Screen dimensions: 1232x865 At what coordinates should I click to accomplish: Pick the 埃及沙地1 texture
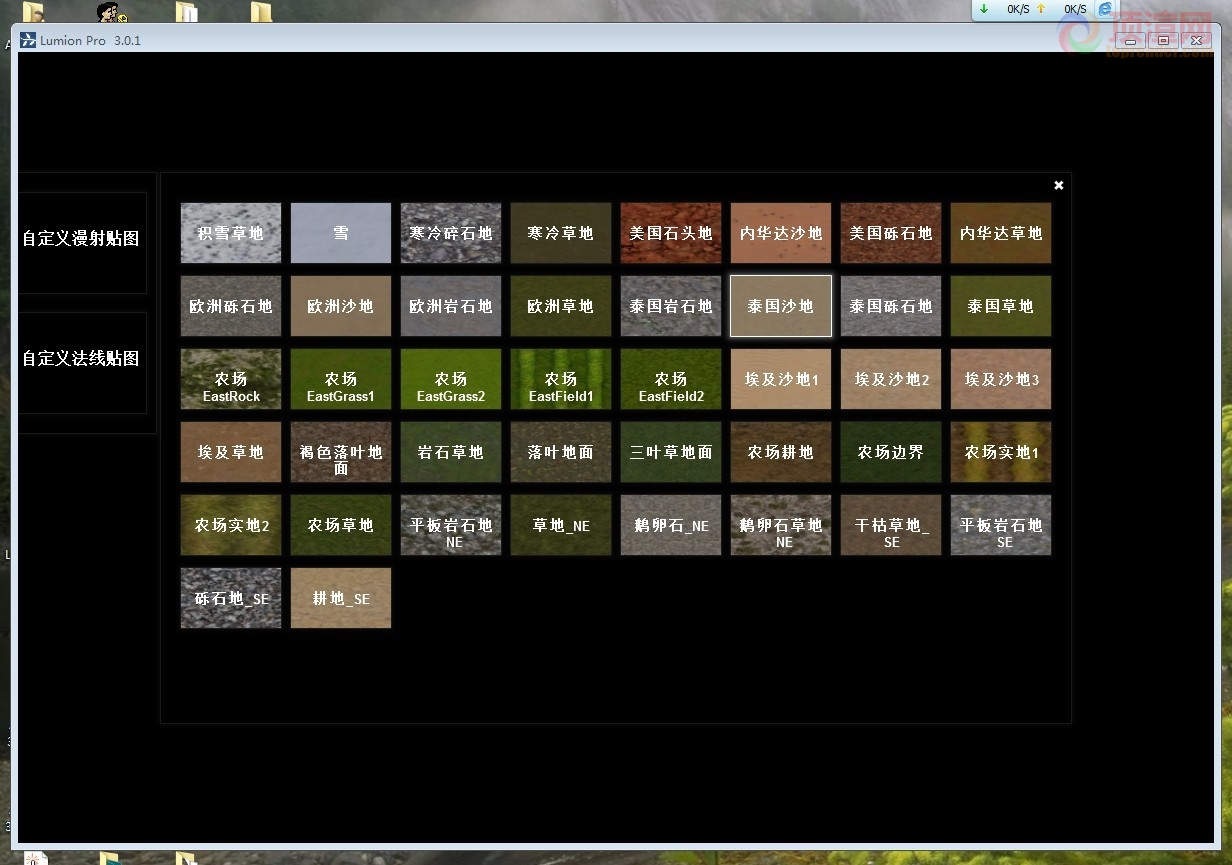click(x=781, y=379)
